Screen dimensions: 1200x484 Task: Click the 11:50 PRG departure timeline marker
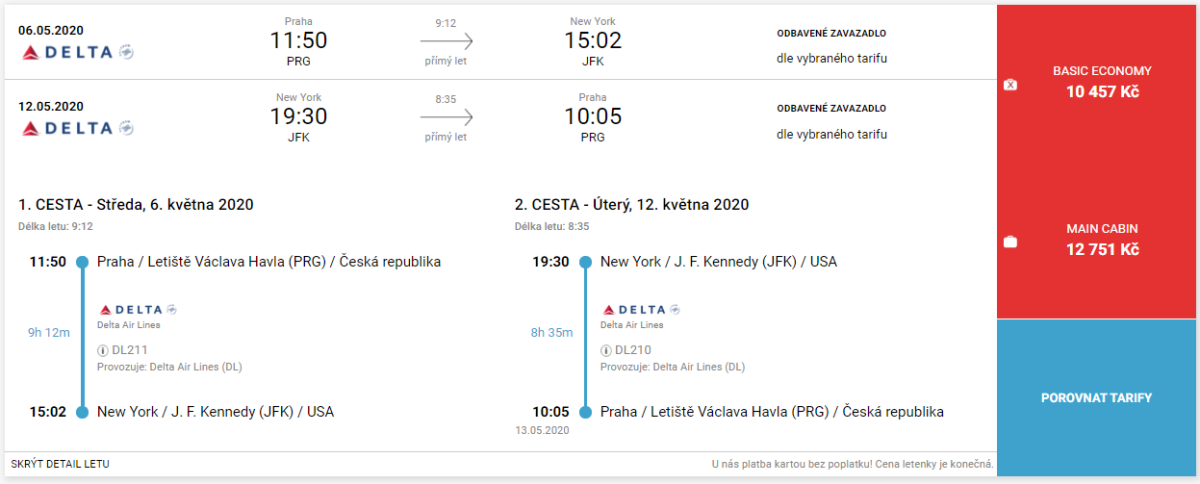[x=82, y=263]
